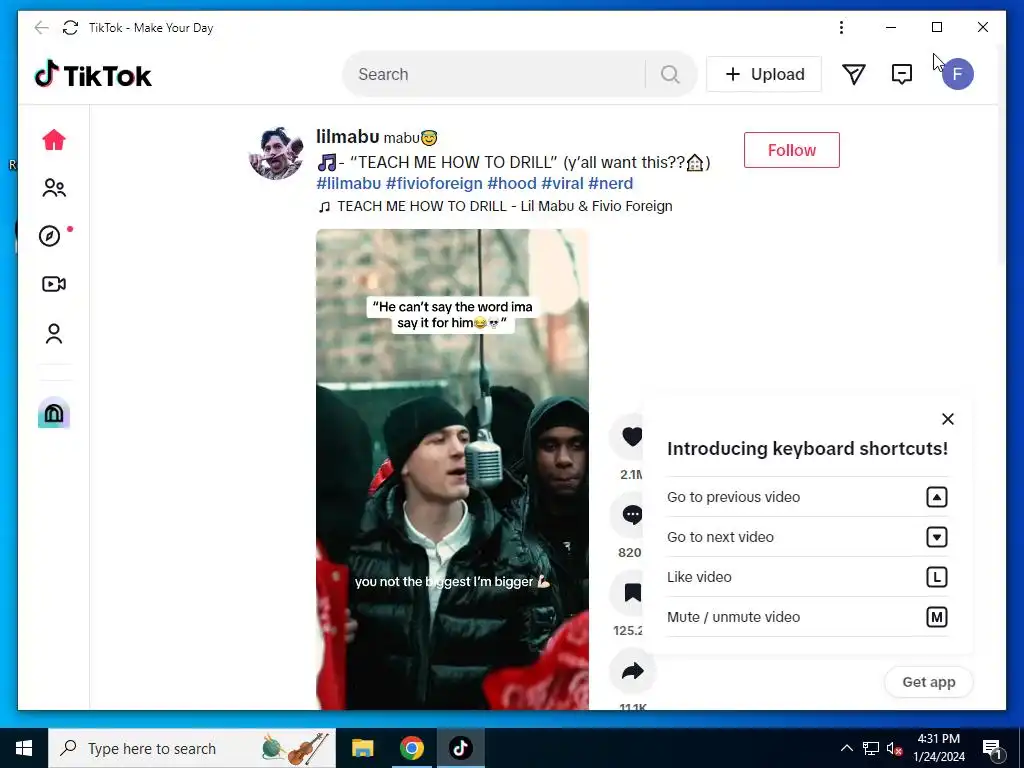Screen dimensions: 1024x768
Task: Click the down arrow key icon
Action: (x=936, y=537)
